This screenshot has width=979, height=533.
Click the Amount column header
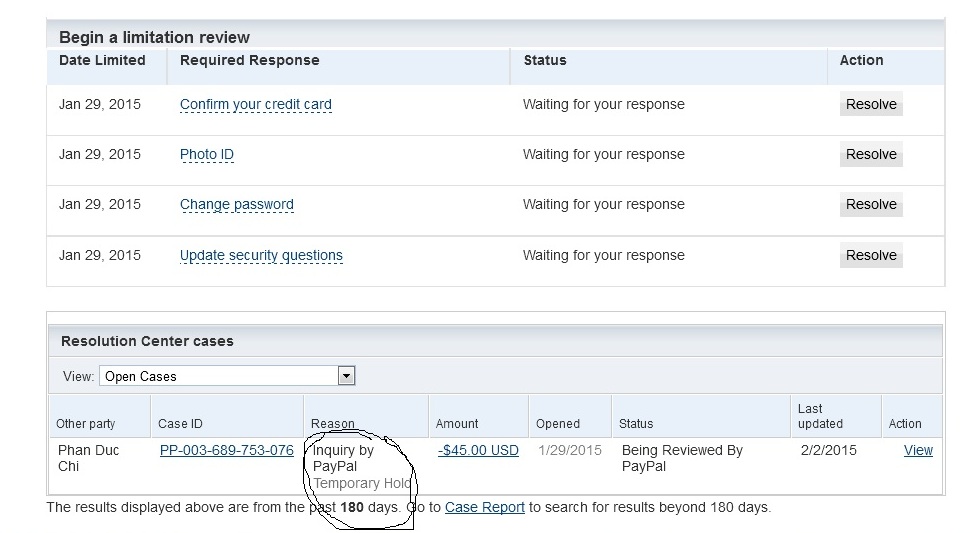click(x=457, y=424)
